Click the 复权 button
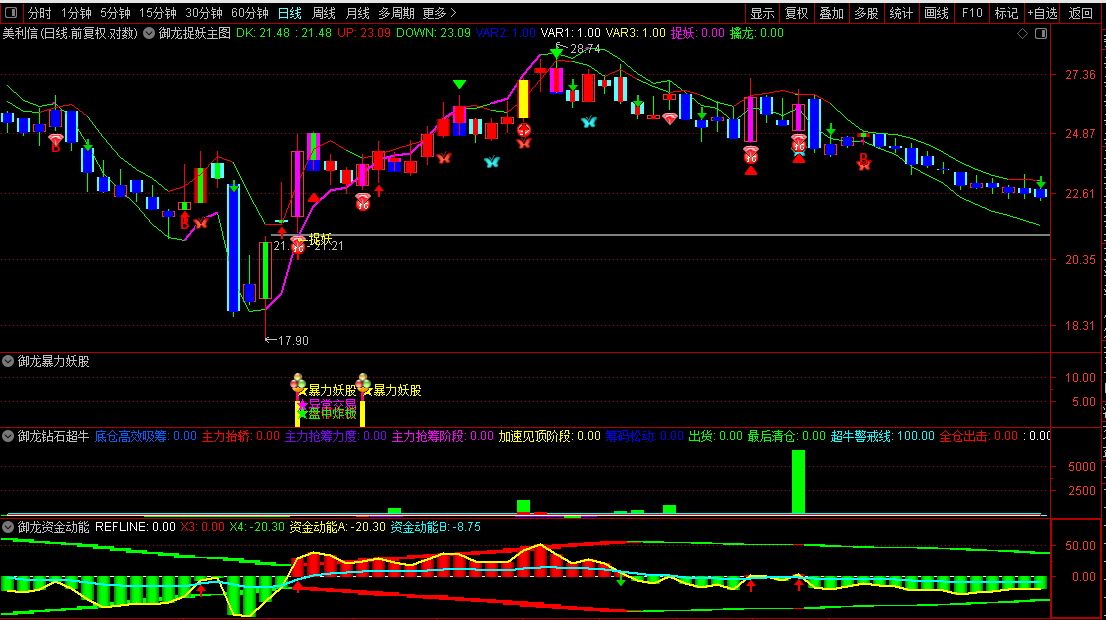Screen dimensions: 1106x620 (x=796, y=13)
